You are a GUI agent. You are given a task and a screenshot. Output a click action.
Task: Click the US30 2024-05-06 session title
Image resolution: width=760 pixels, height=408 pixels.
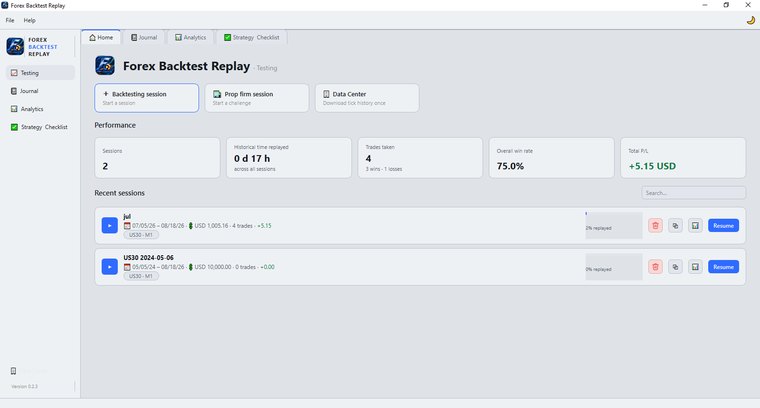pyautogui.click(x=148, y=258)
